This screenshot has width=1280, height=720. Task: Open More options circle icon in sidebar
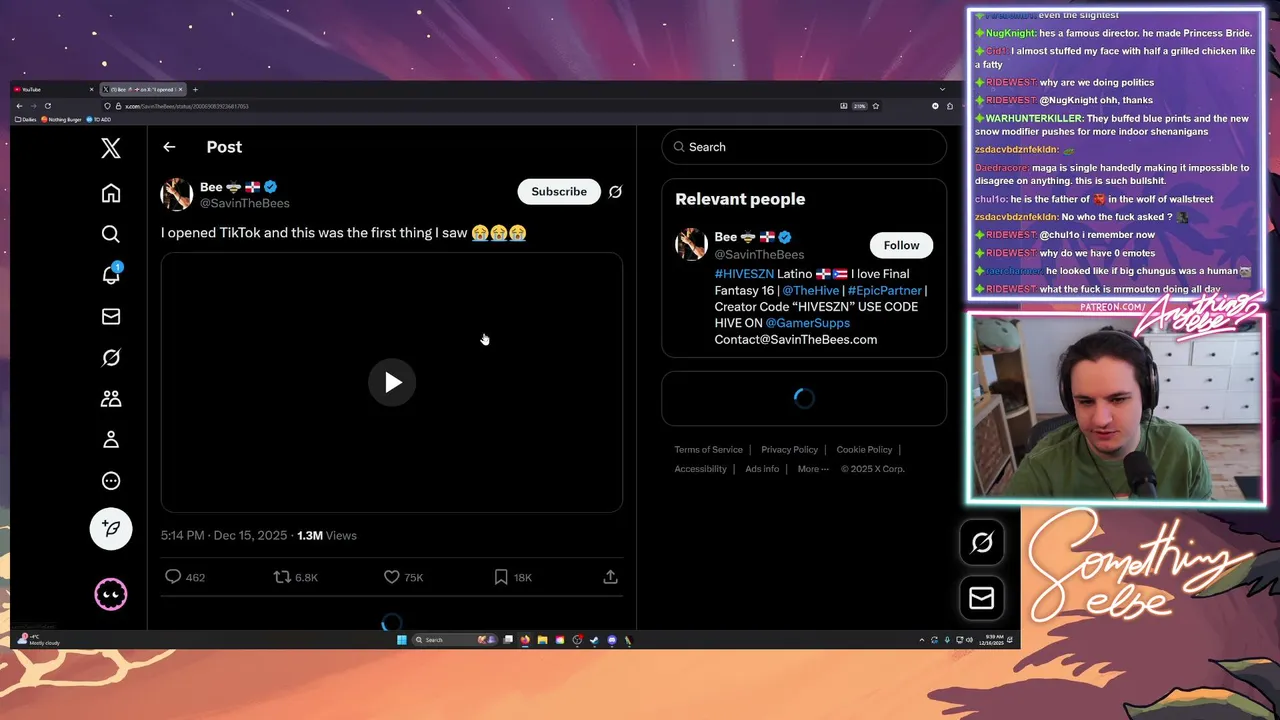point(111,480)
